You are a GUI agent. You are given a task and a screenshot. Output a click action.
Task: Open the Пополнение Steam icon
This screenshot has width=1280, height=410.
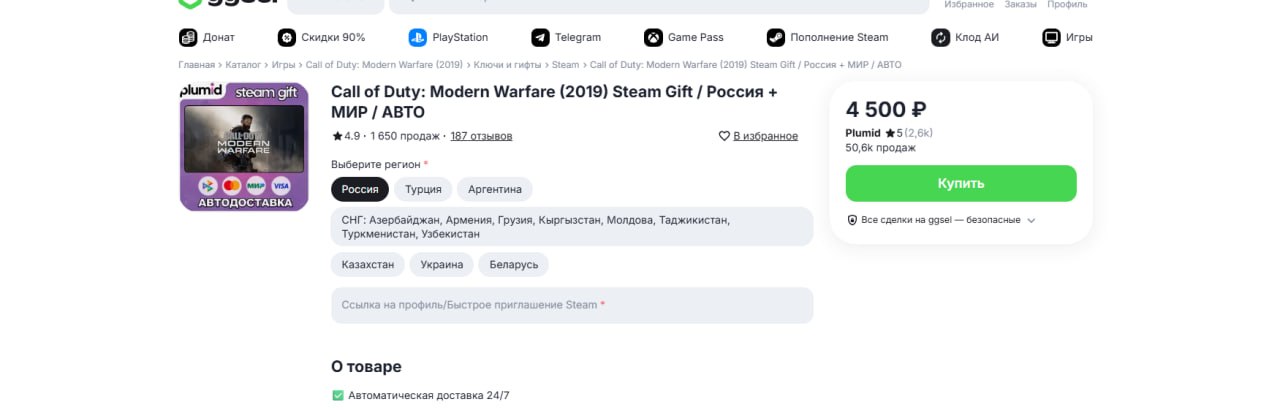tap(776, 38)
